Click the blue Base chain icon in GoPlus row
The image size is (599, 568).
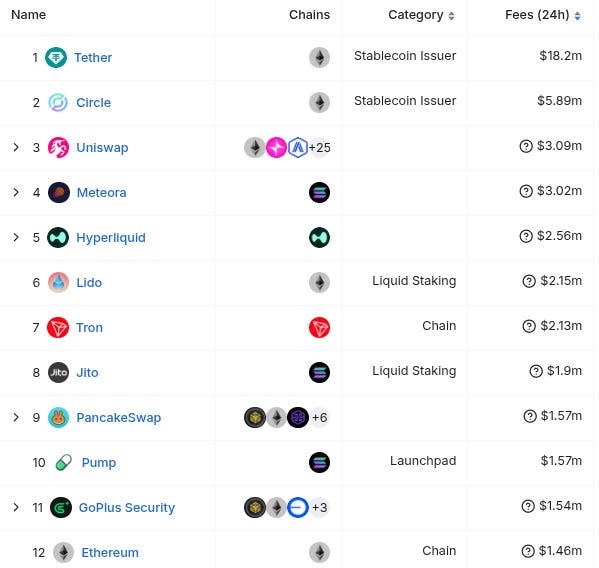[298, 508]
